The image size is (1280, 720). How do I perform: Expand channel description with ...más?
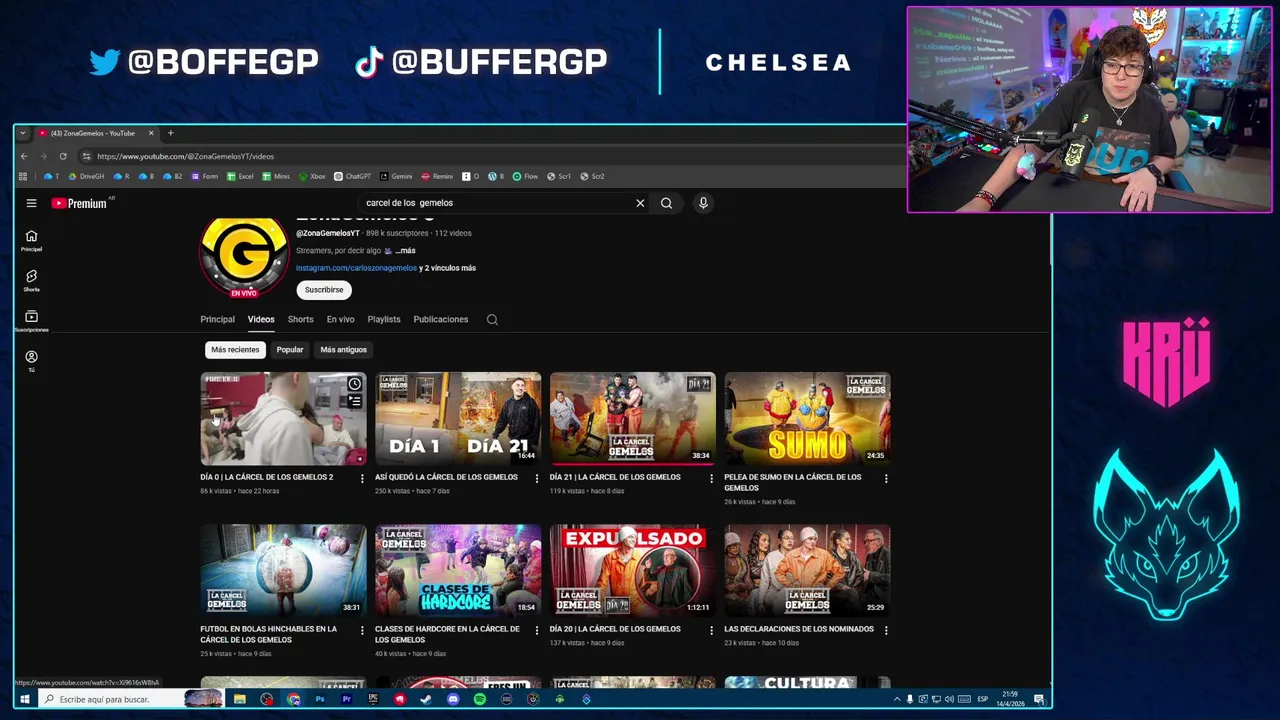coord(405,251)
